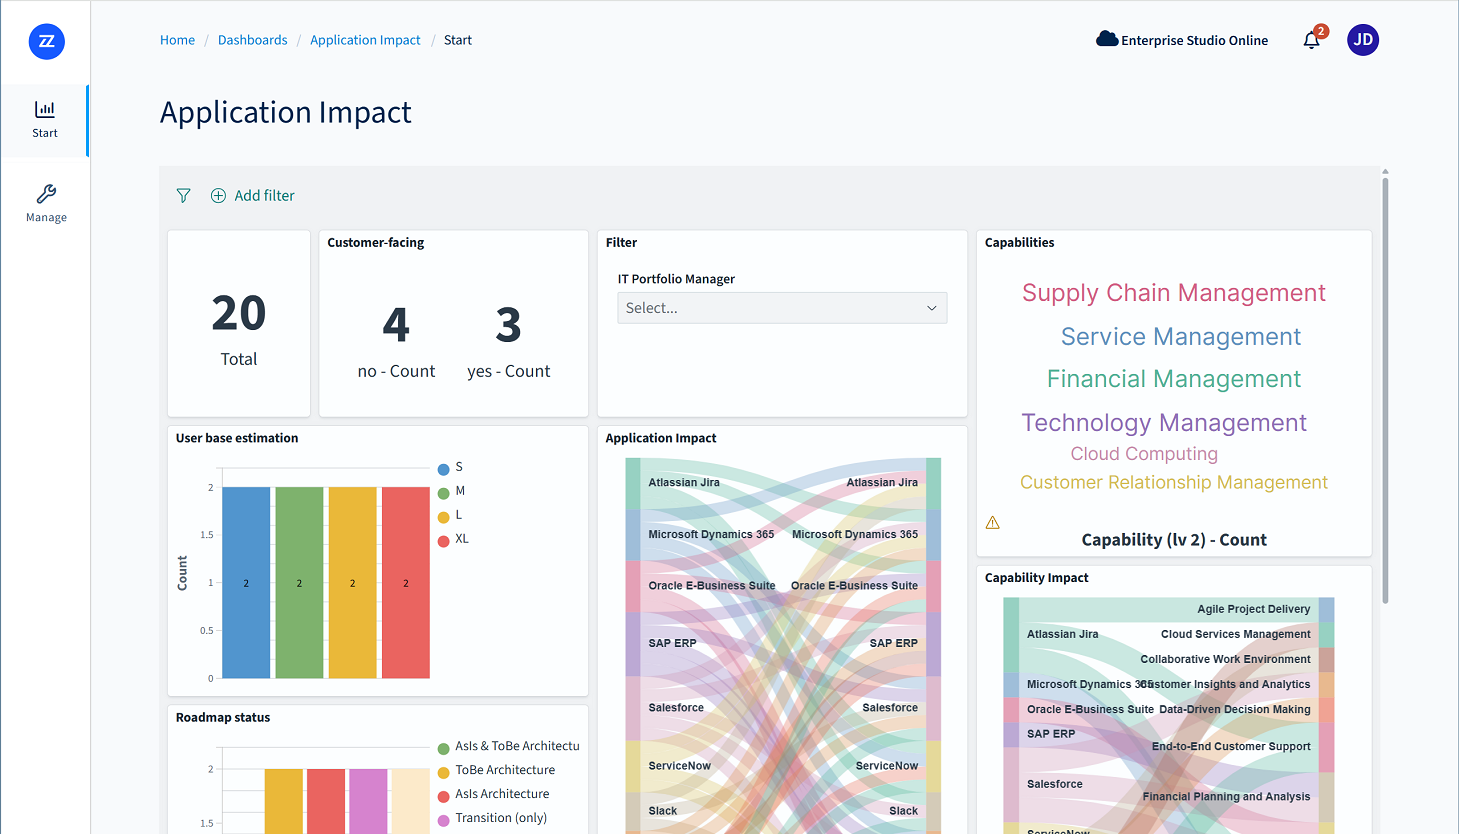
Task: Click Enterprise Studio Online label
Action: point(1195,41)
